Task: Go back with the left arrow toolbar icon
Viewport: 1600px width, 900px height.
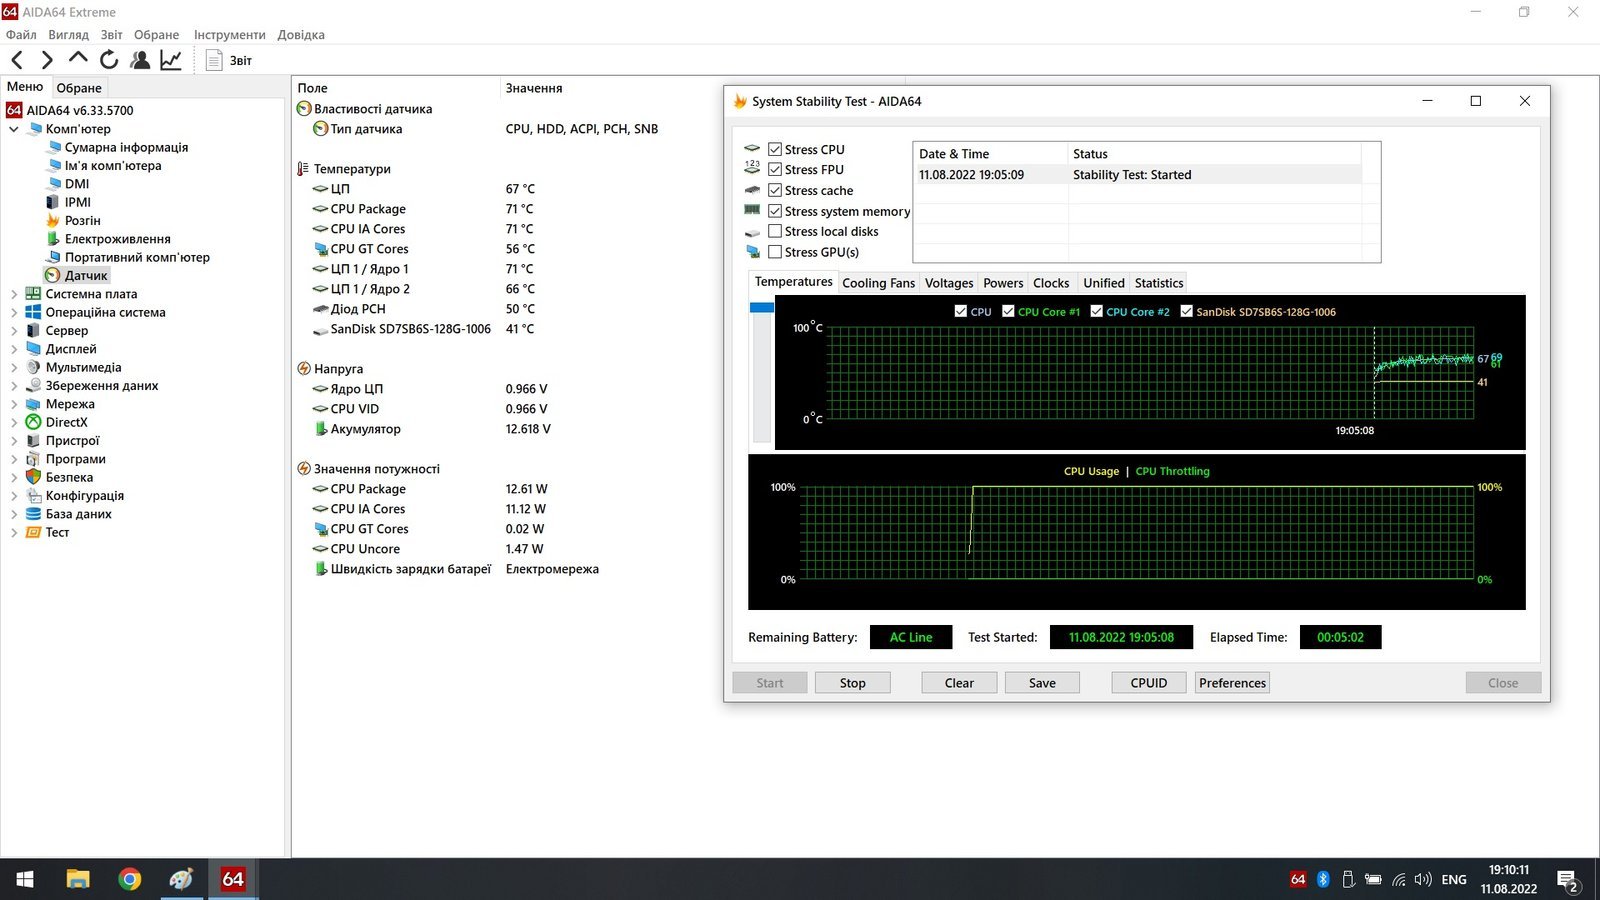Action: pos(17,60)
